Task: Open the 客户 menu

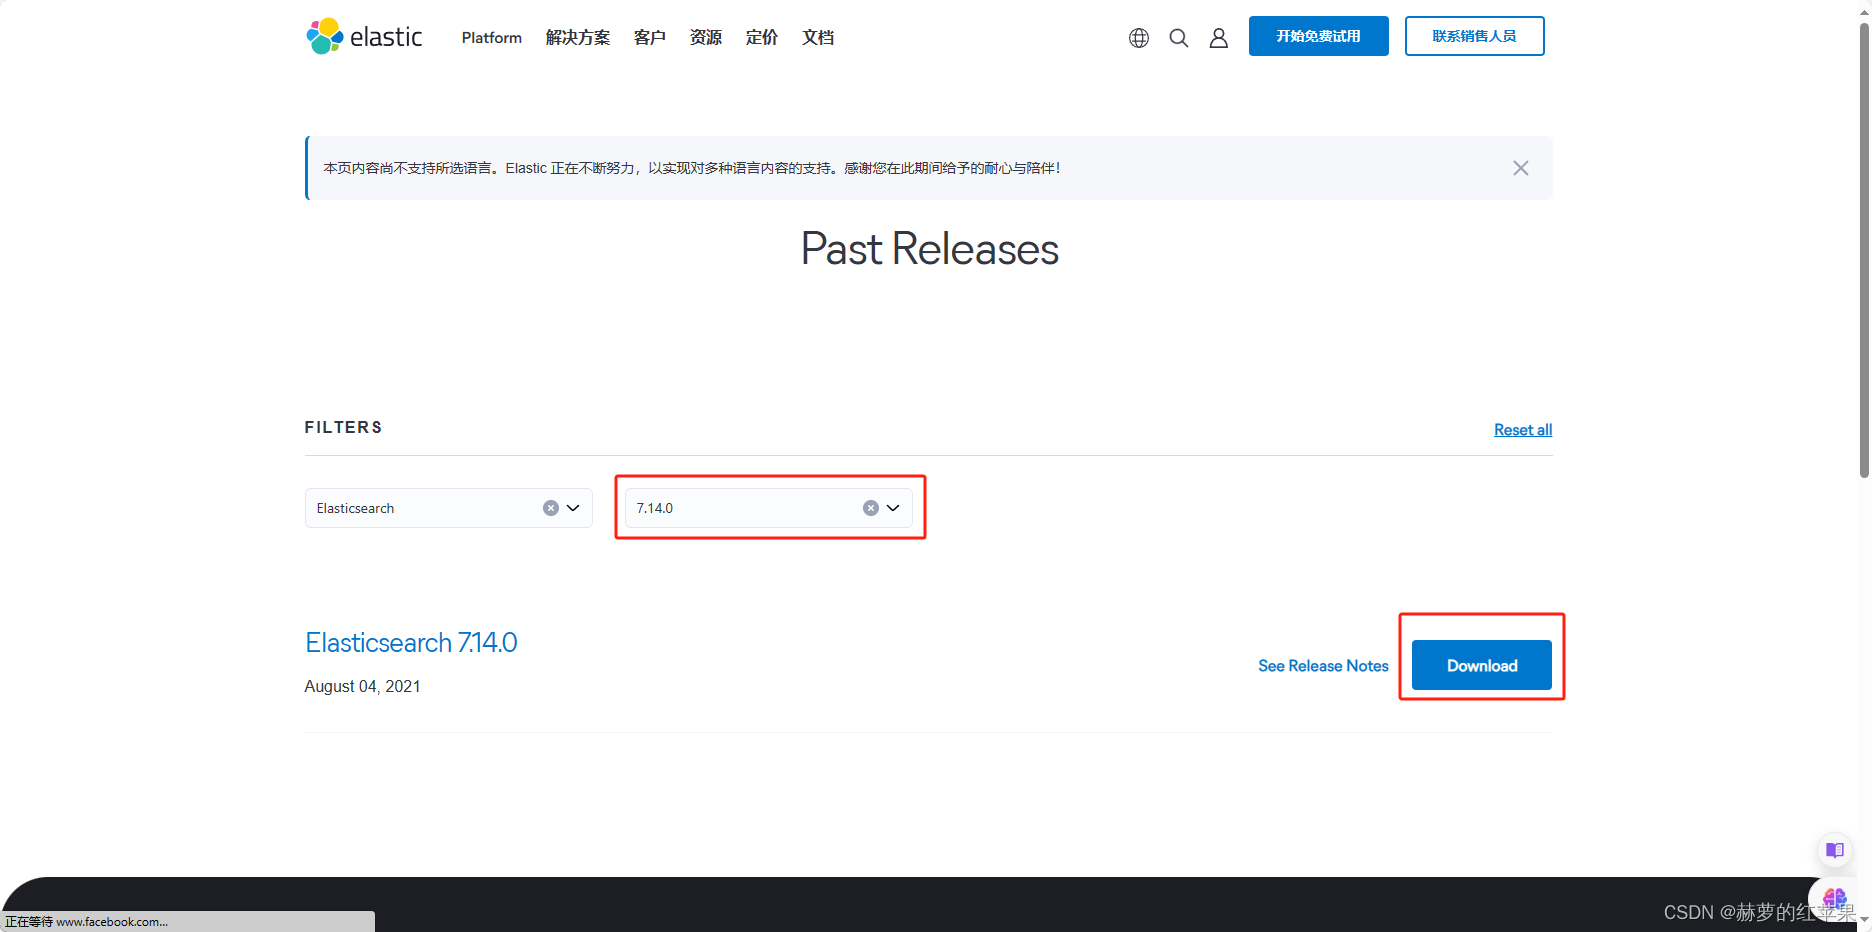Action: click(x=650, y=38)
